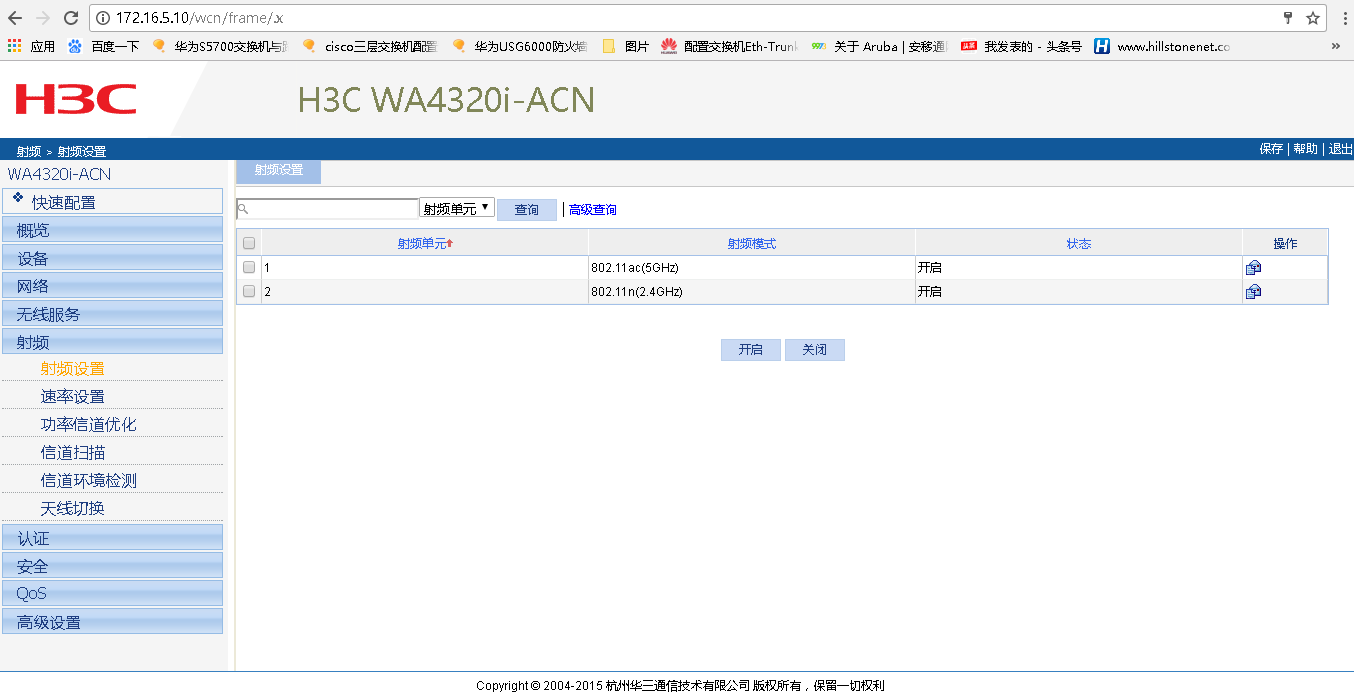1354x699 pixels.
Task: Sort table by 射频单元 column
Action: [425, 243]
